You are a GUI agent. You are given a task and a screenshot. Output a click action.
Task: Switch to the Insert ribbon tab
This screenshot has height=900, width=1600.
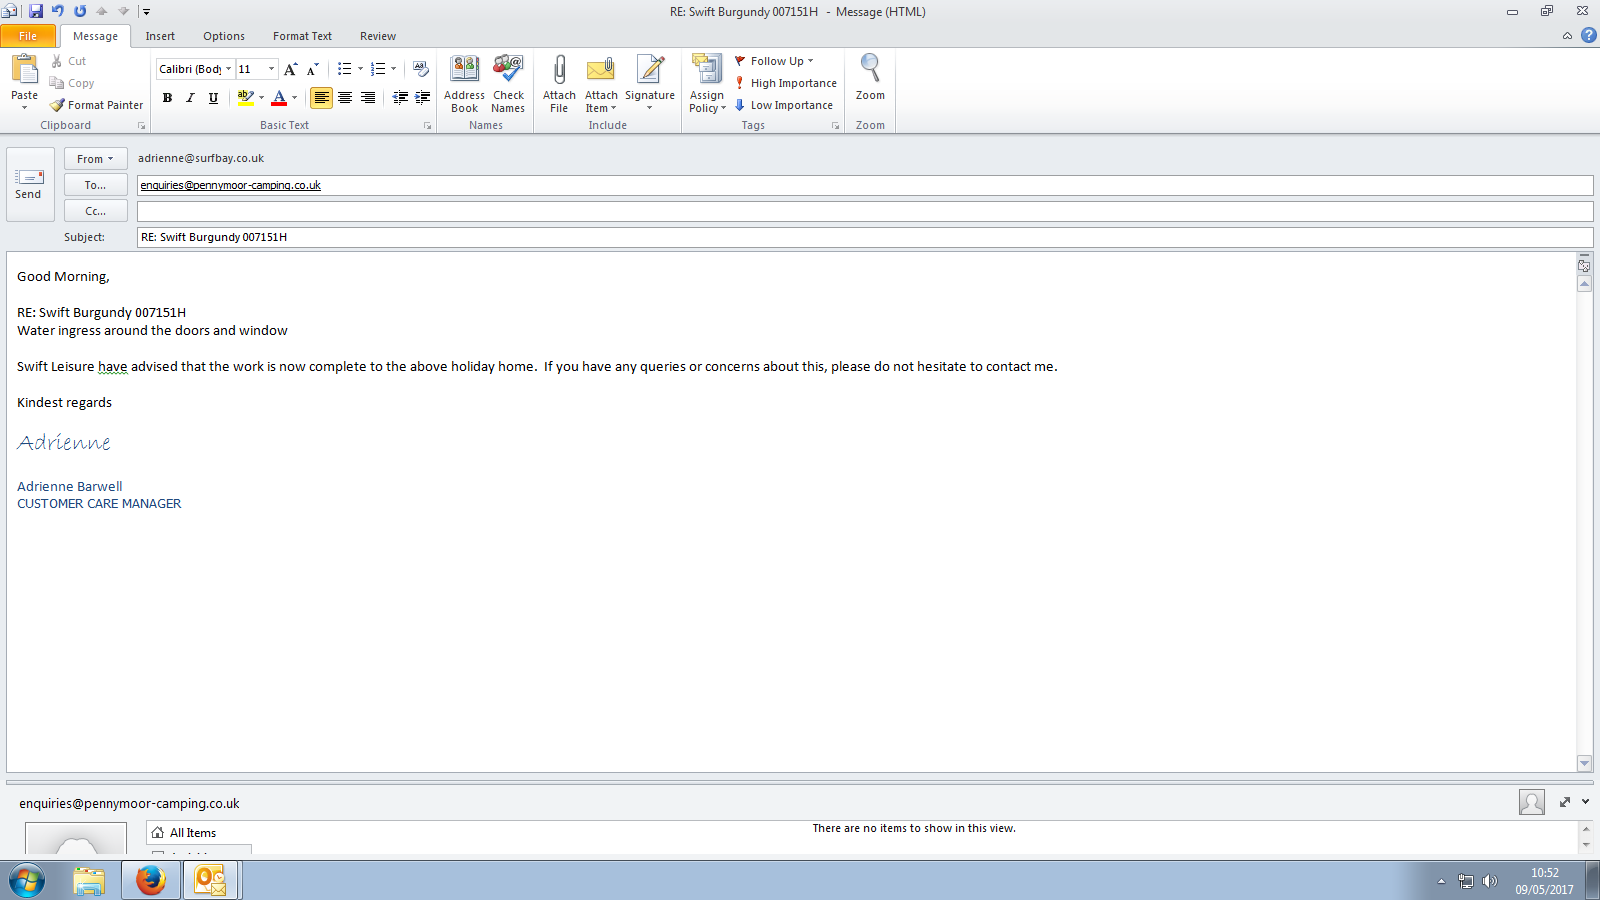tap(160, 36)
